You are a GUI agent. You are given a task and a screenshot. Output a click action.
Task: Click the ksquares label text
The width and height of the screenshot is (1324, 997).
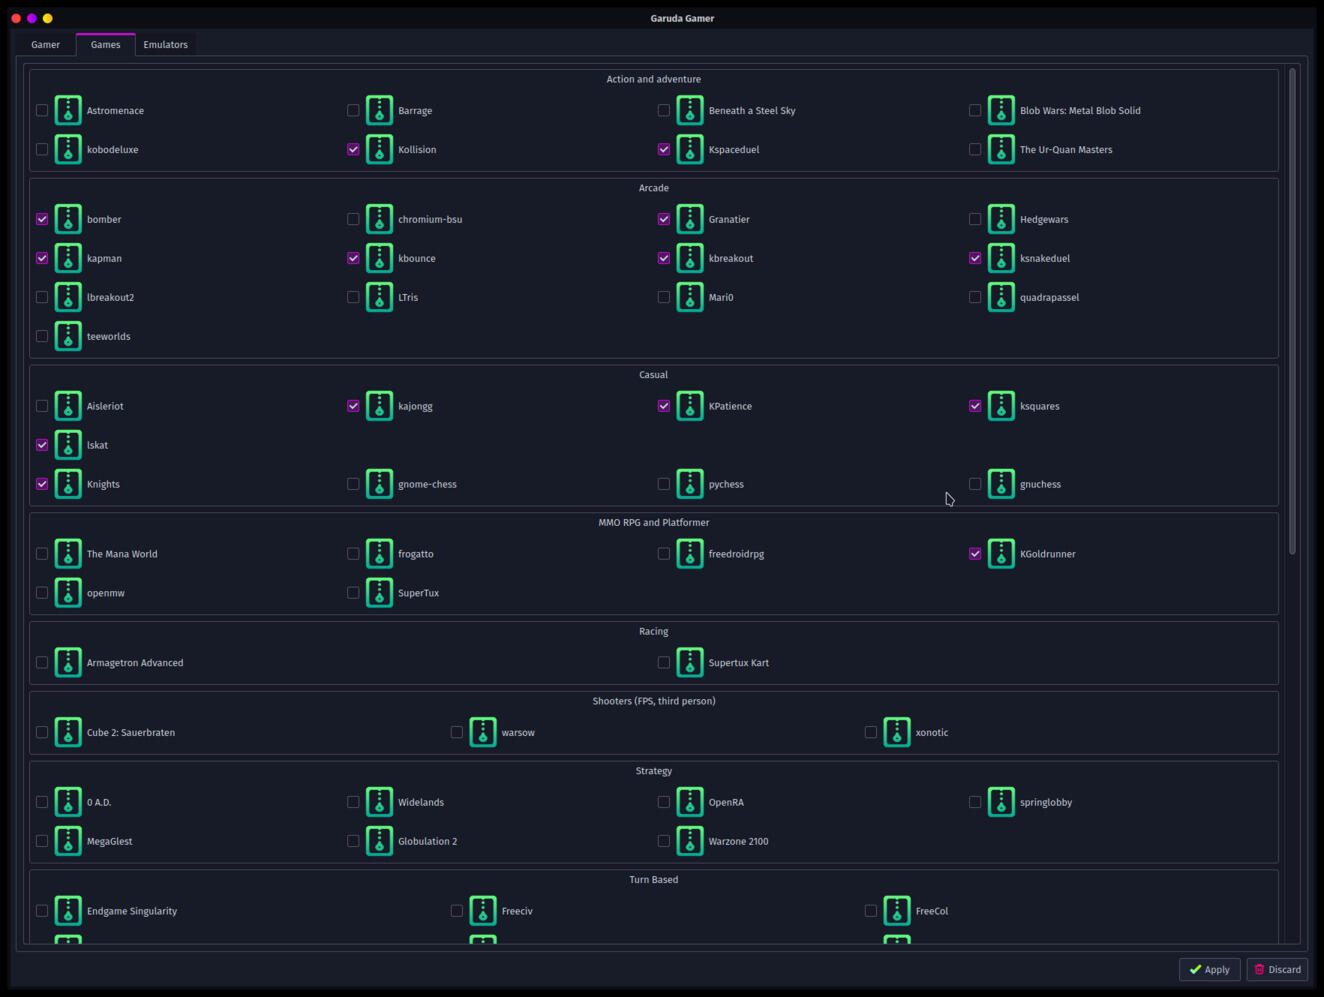[x=1039, y=406]
